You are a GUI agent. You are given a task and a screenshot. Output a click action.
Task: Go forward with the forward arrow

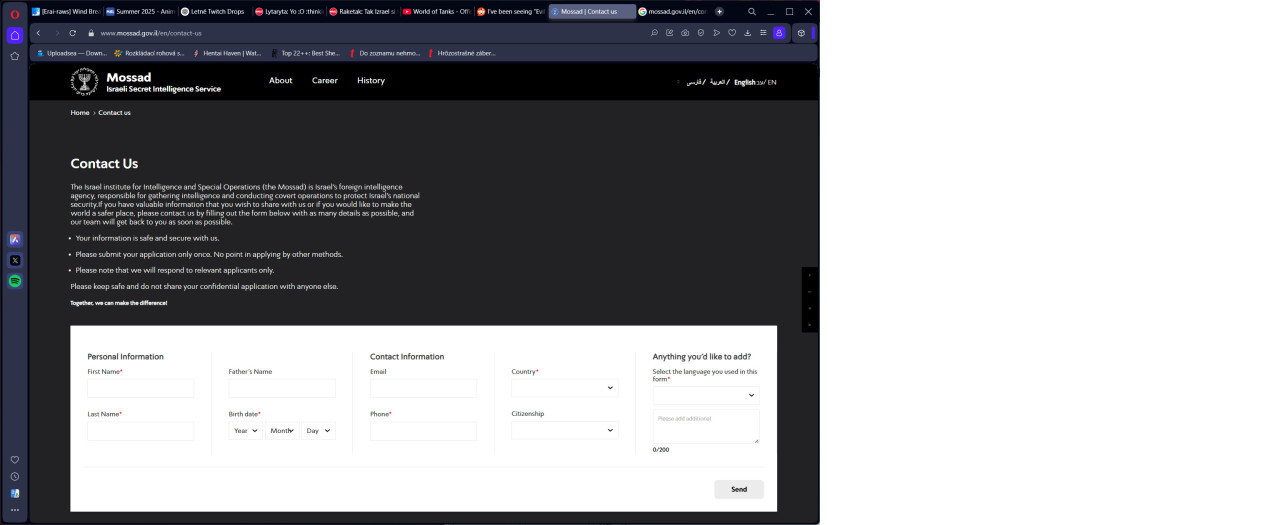(56, 33)
